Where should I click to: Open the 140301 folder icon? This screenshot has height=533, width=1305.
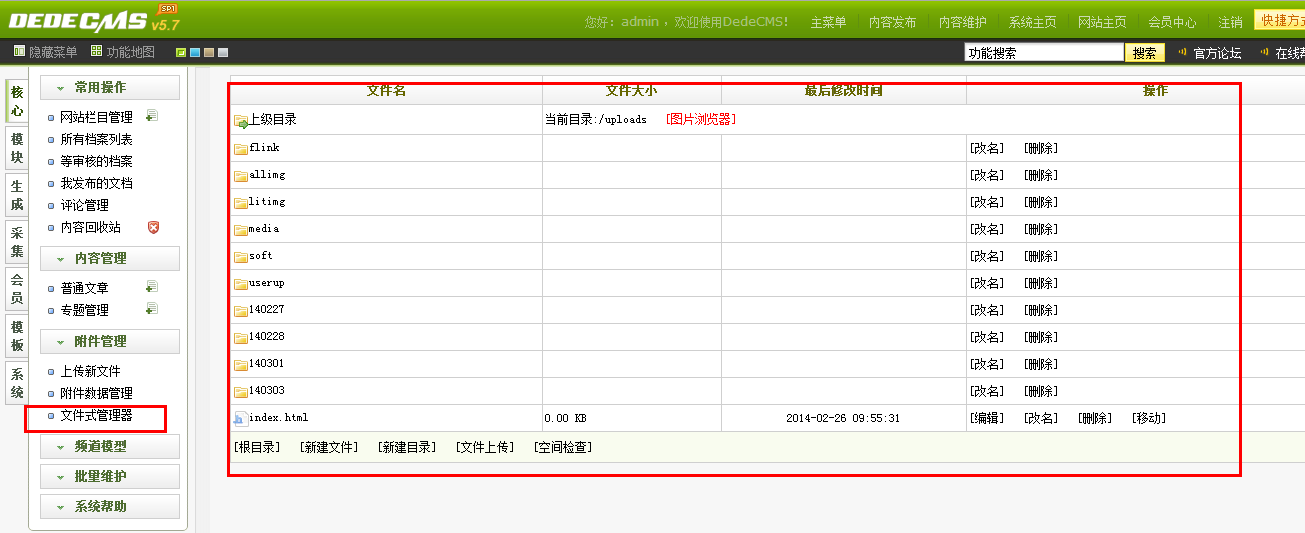[241, 365]
